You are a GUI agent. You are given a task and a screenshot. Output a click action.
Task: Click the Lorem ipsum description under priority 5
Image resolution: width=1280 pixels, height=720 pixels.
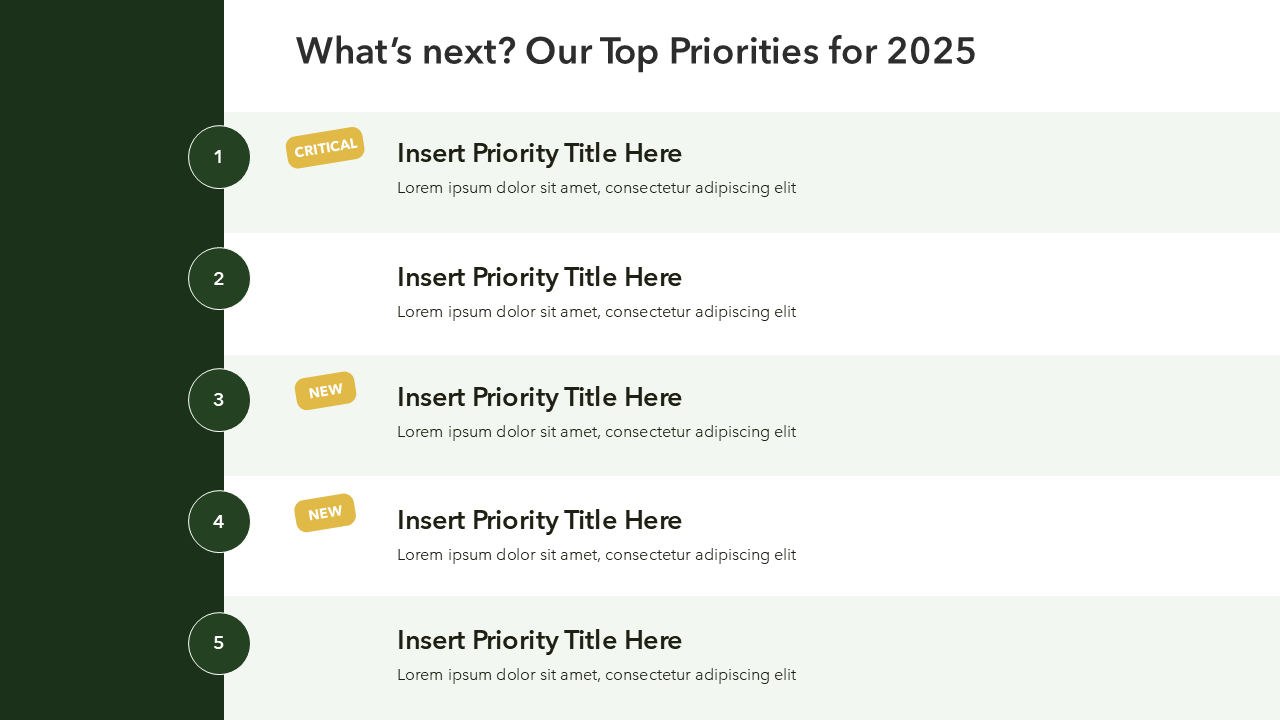(596, 675)
